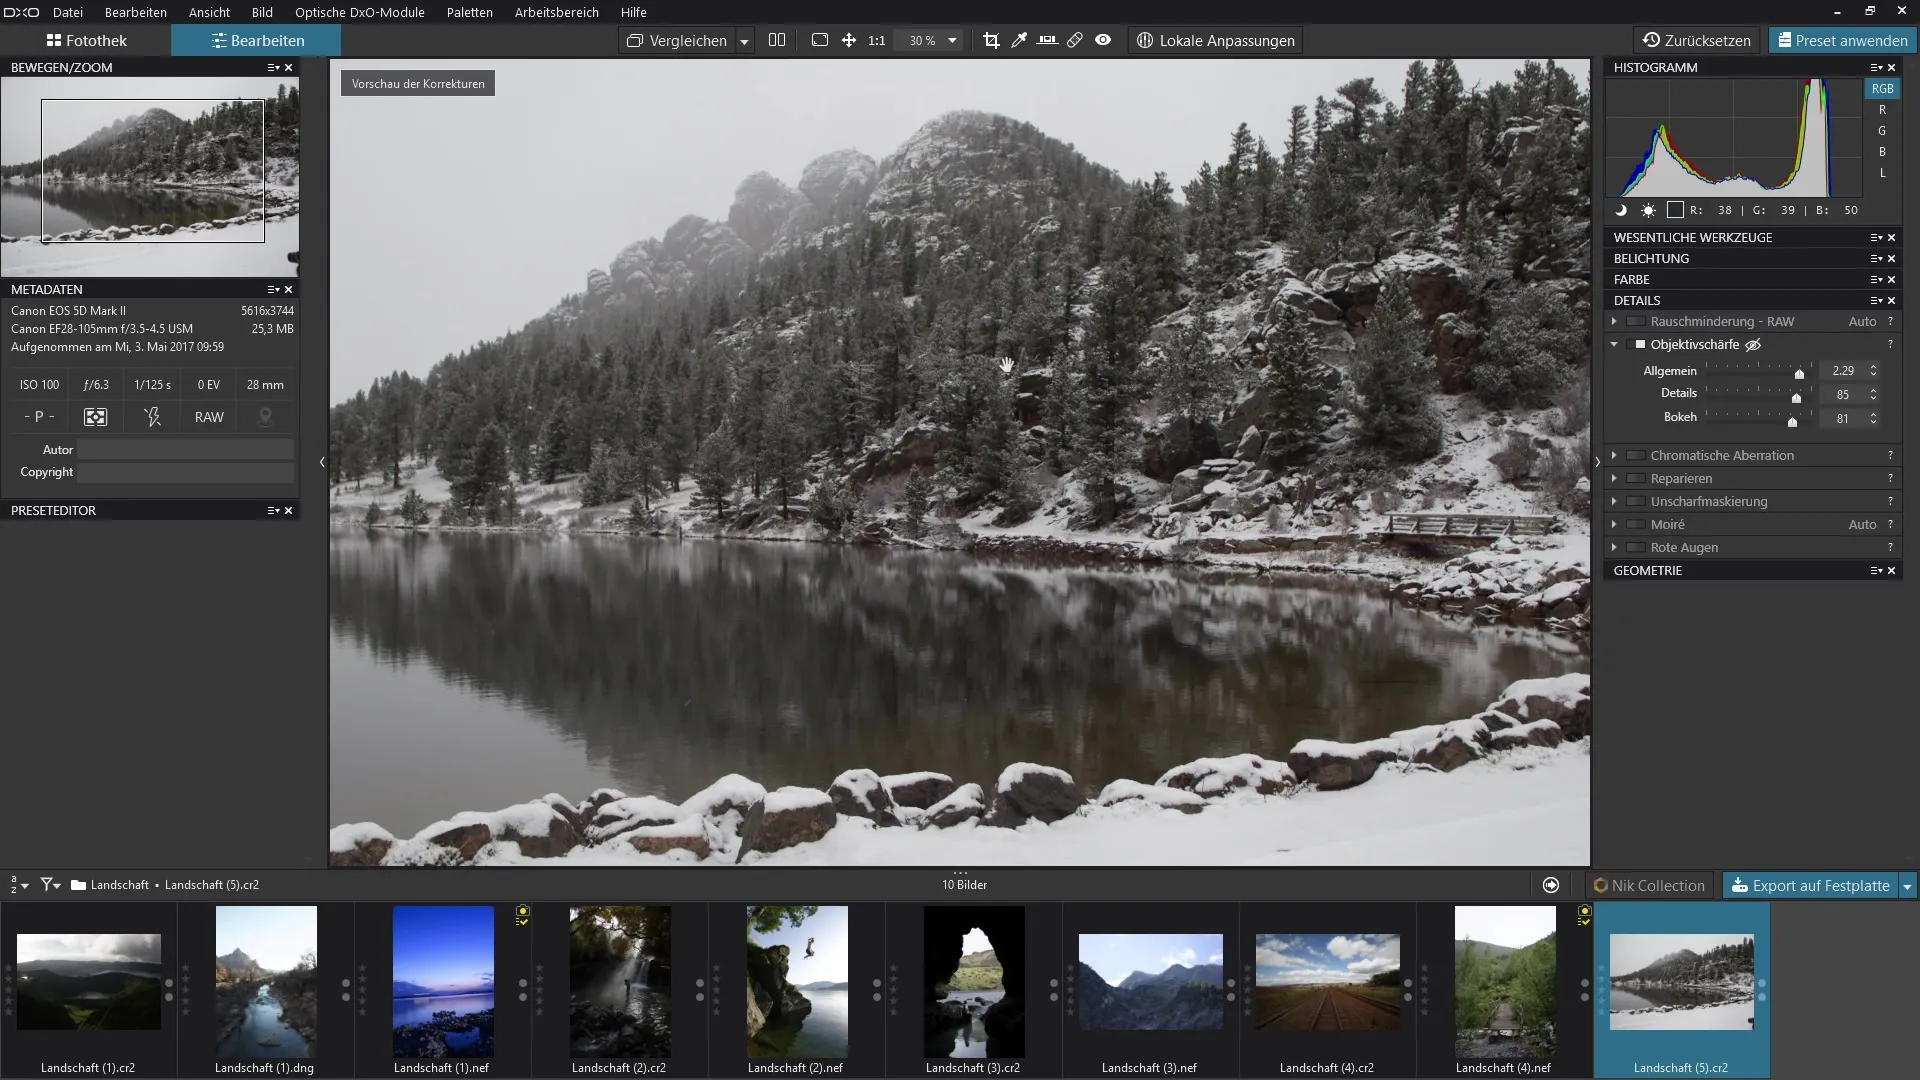Select the L luminance histogram channel
The image size is (1920, 1080).
(1882, 173)
